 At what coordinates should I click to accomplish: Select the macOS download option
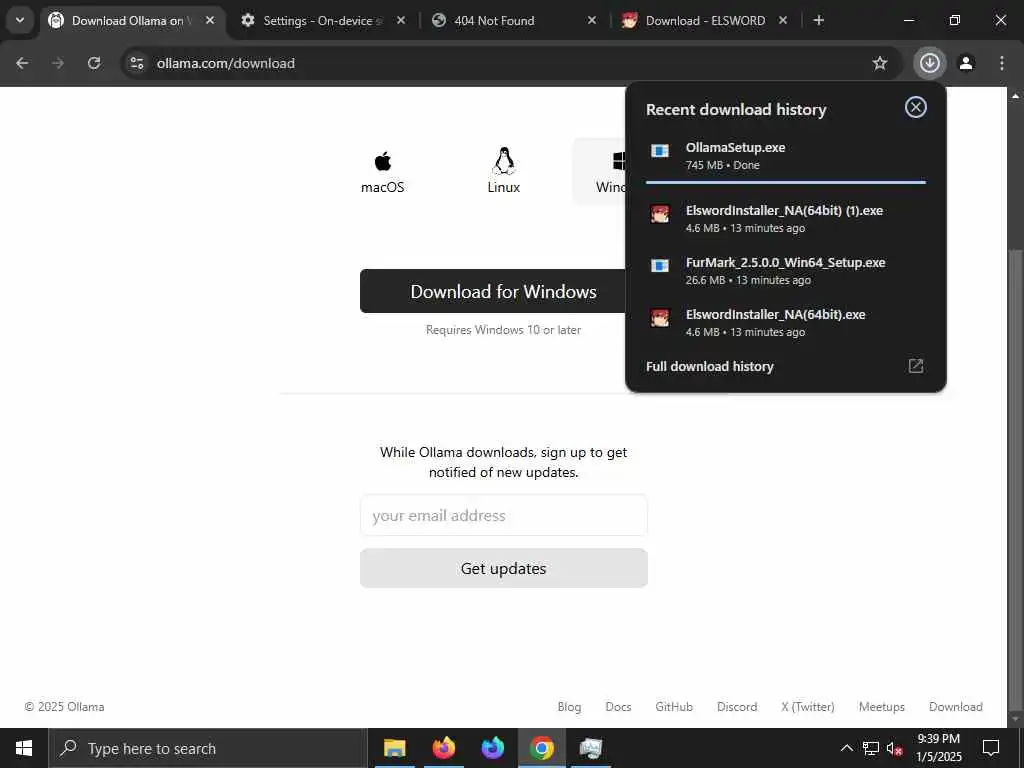pos(383,172)
